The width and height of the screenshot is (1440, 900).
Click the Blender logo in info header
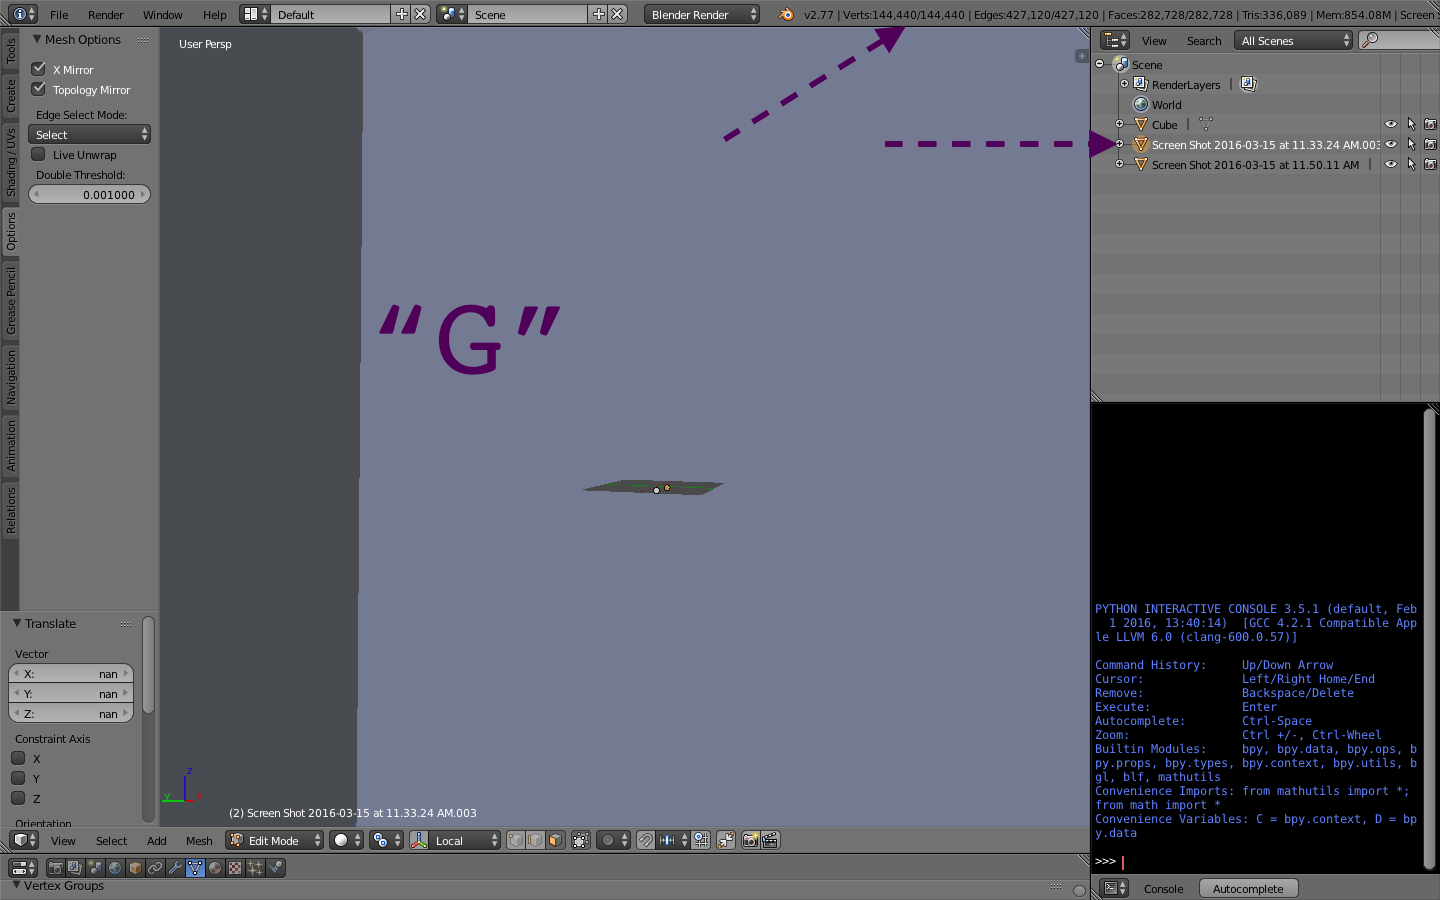[x=786, y=14]
